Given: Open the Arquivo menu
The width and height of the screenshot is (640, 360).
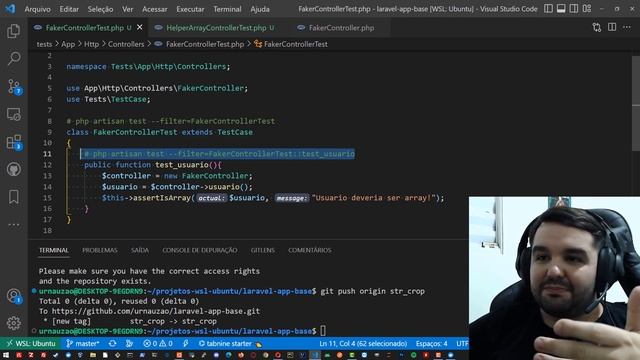Looking at the screenshot, I should [x=38, y=9].
